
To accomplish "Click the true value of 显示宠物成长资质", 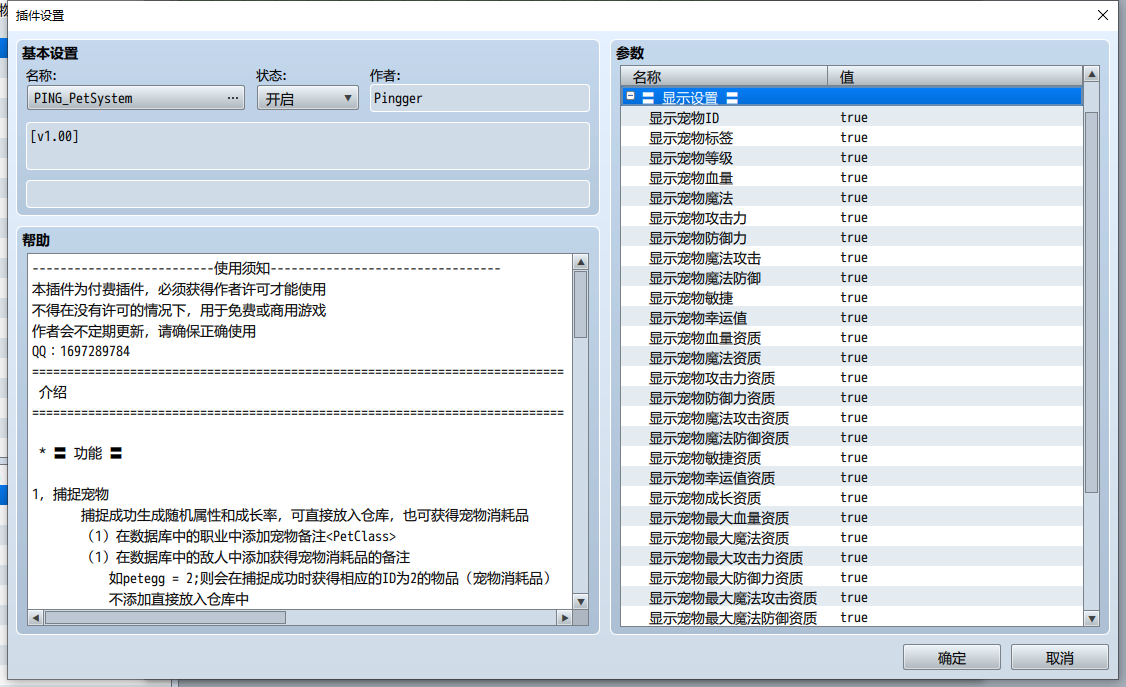I will tap(854, 498).
